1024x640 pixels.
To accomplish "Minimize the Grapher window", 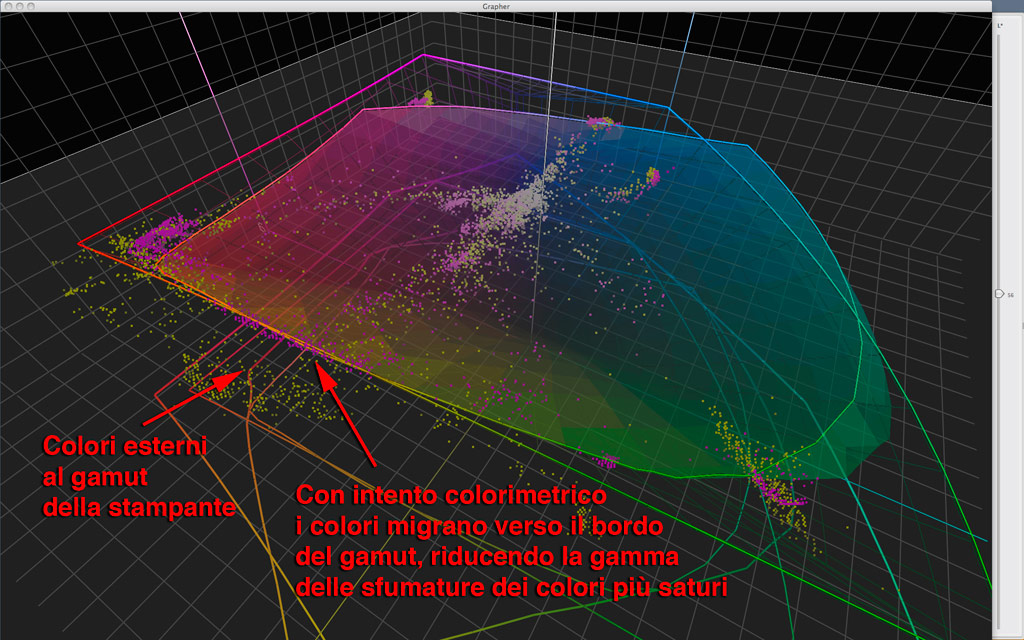I will [x=20, y=6].
